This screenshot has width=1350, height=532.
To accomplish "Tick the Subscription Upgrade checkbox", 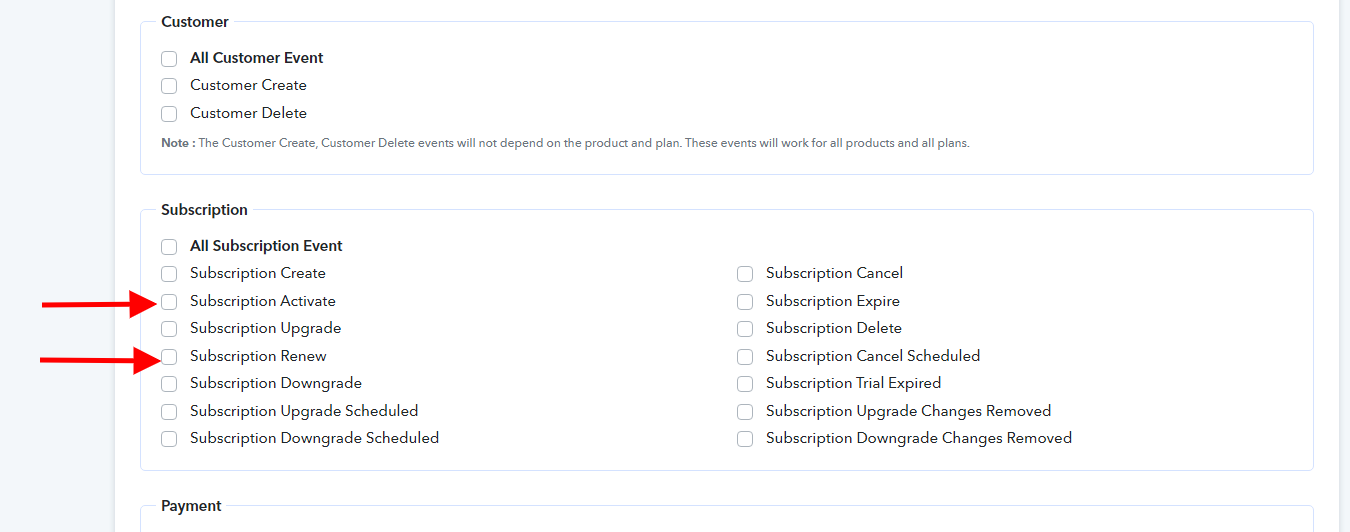I will [169, 329].
